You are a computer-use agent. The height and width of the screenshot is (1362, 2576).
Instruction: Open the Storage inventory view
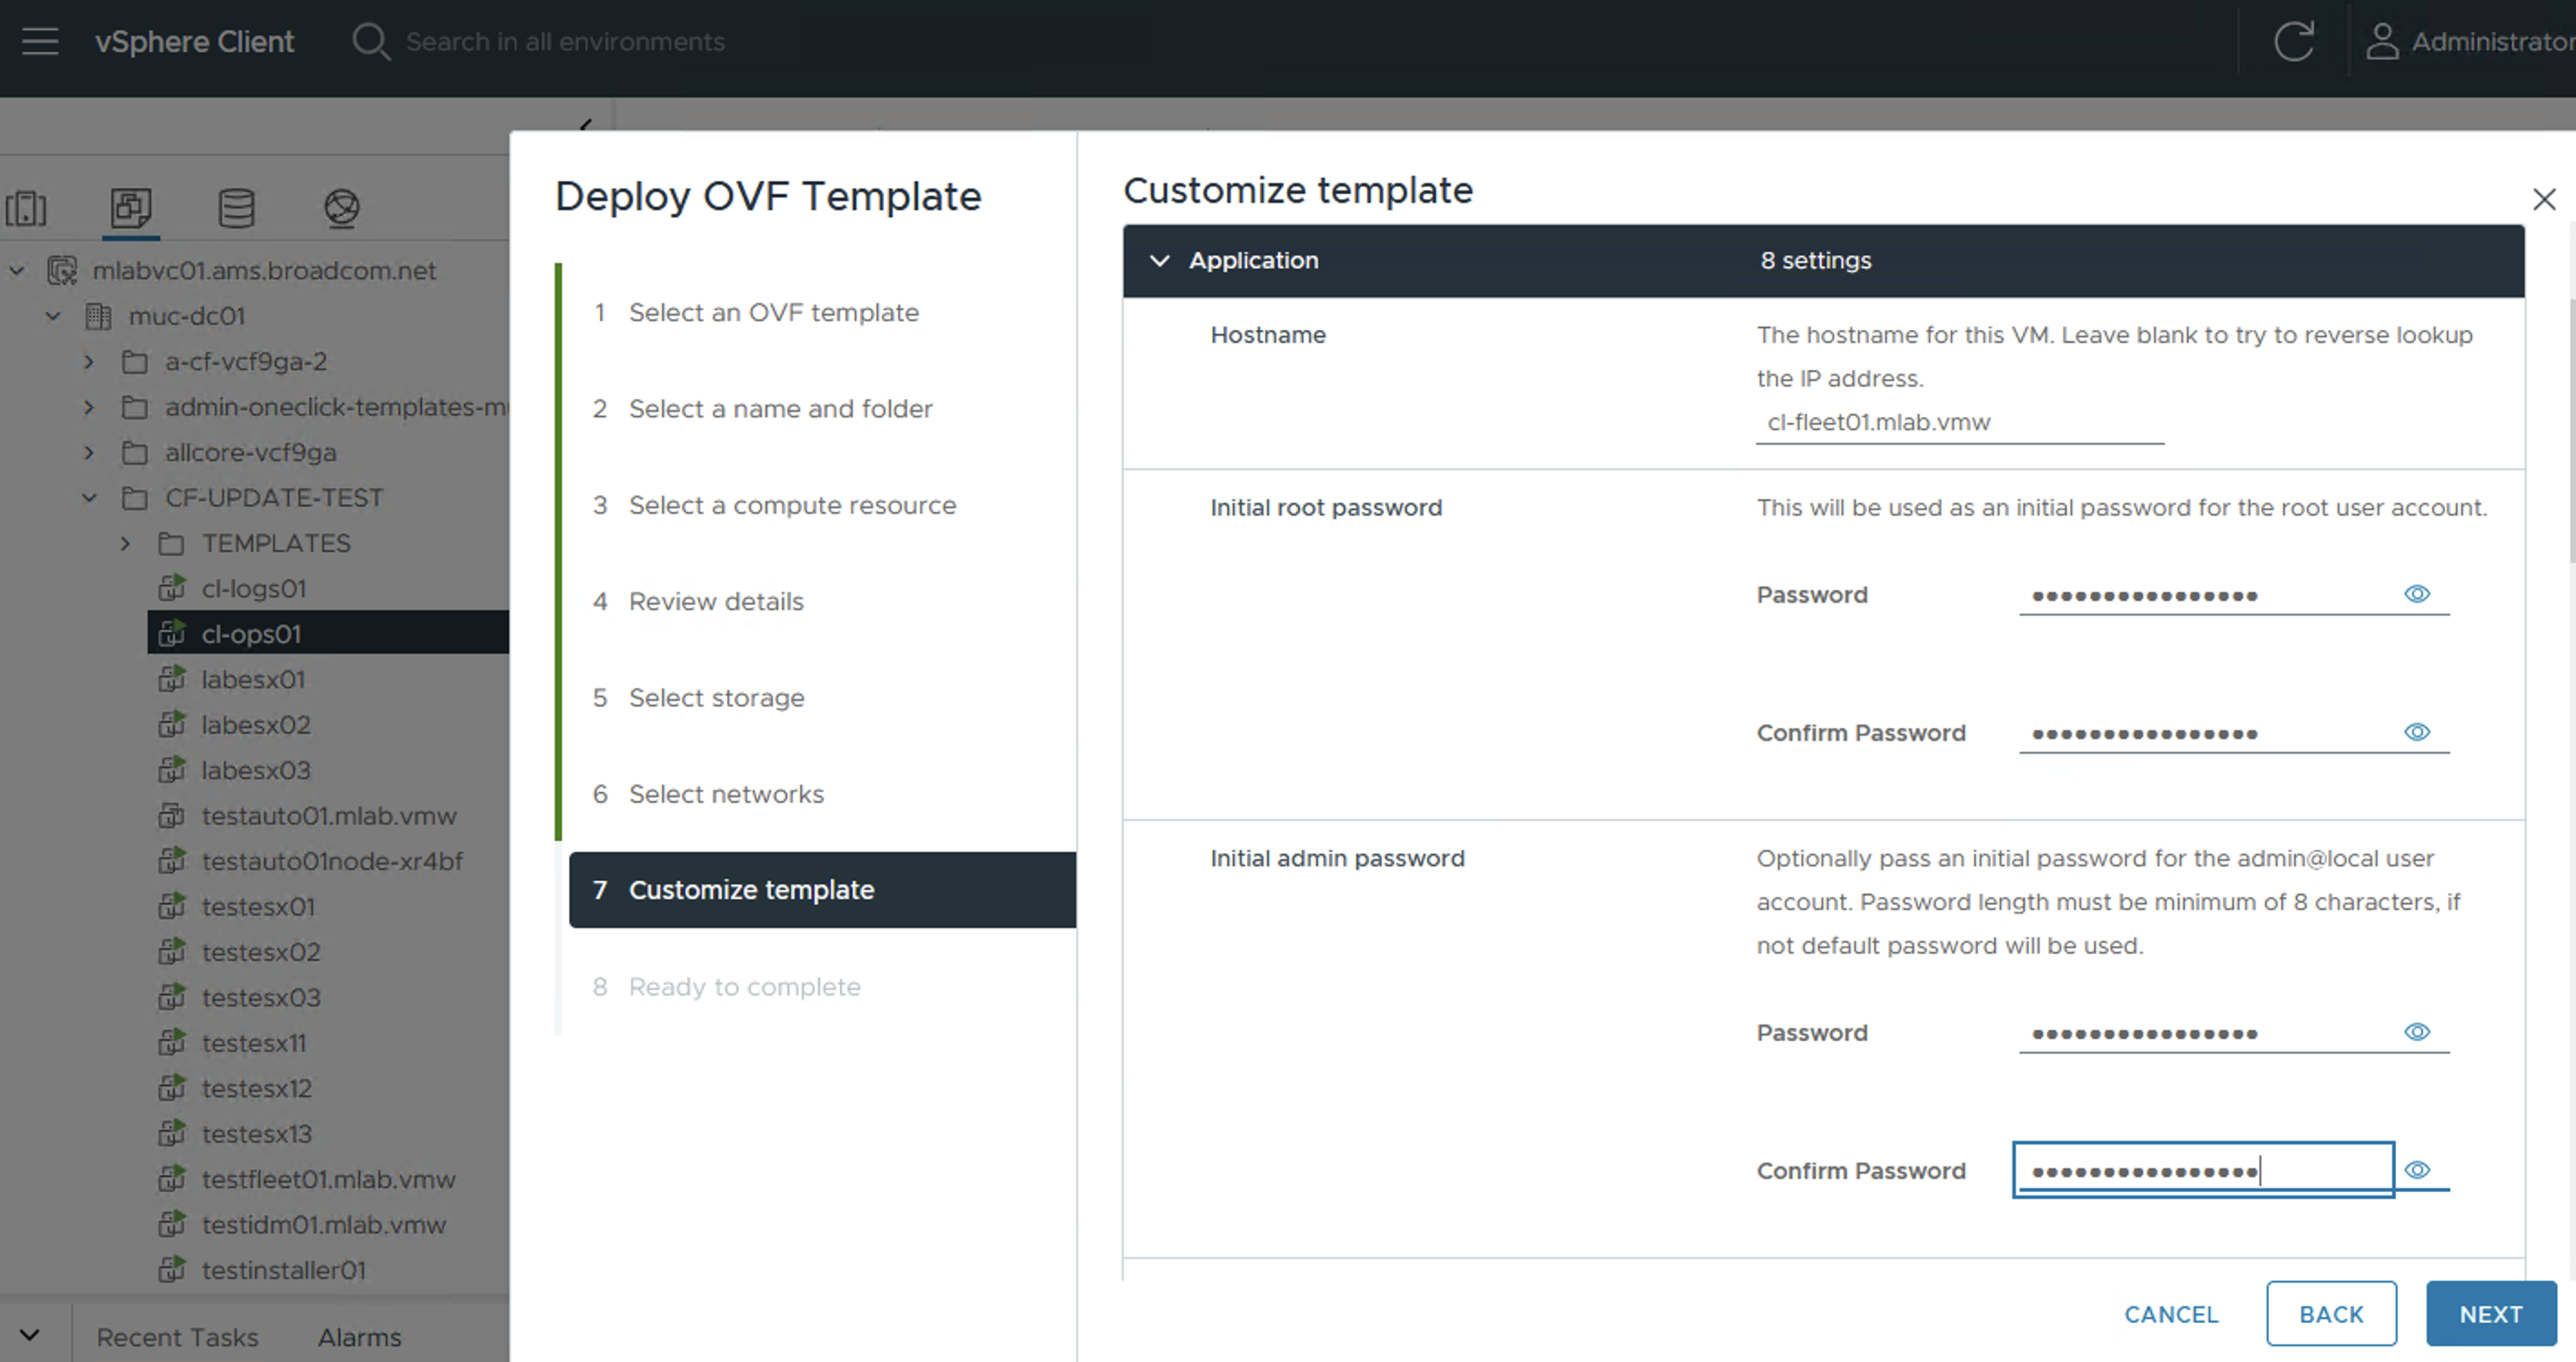[236, 208]
